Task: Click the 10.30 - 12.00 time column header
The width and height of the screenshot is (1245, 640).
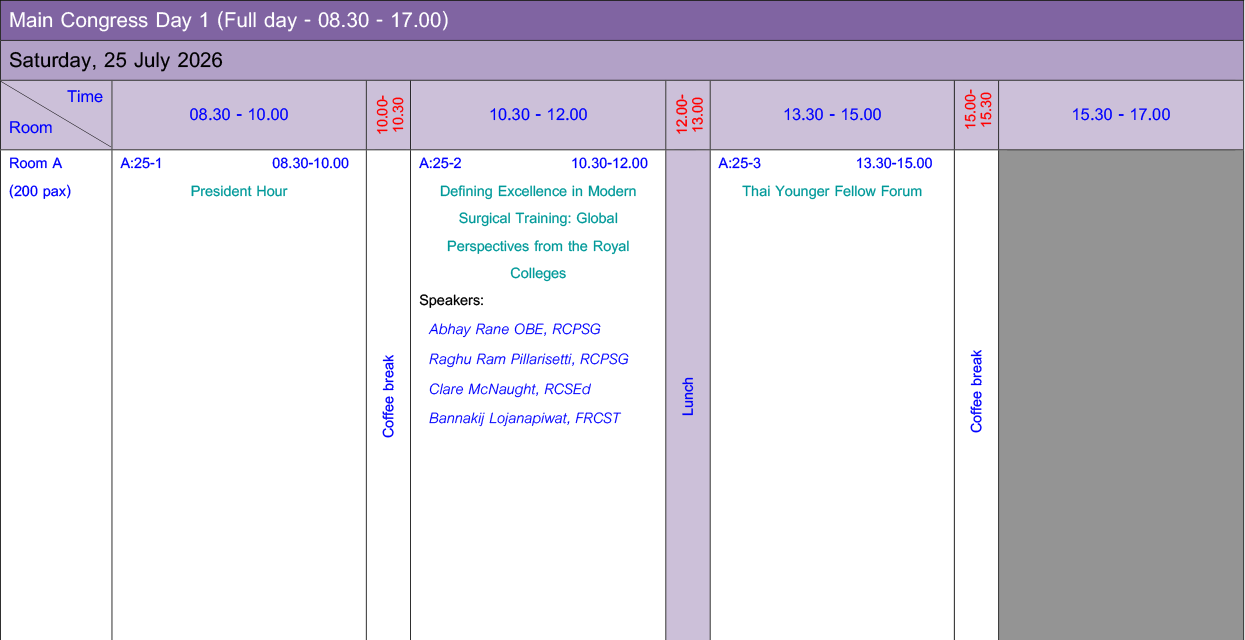Action: 538,115
